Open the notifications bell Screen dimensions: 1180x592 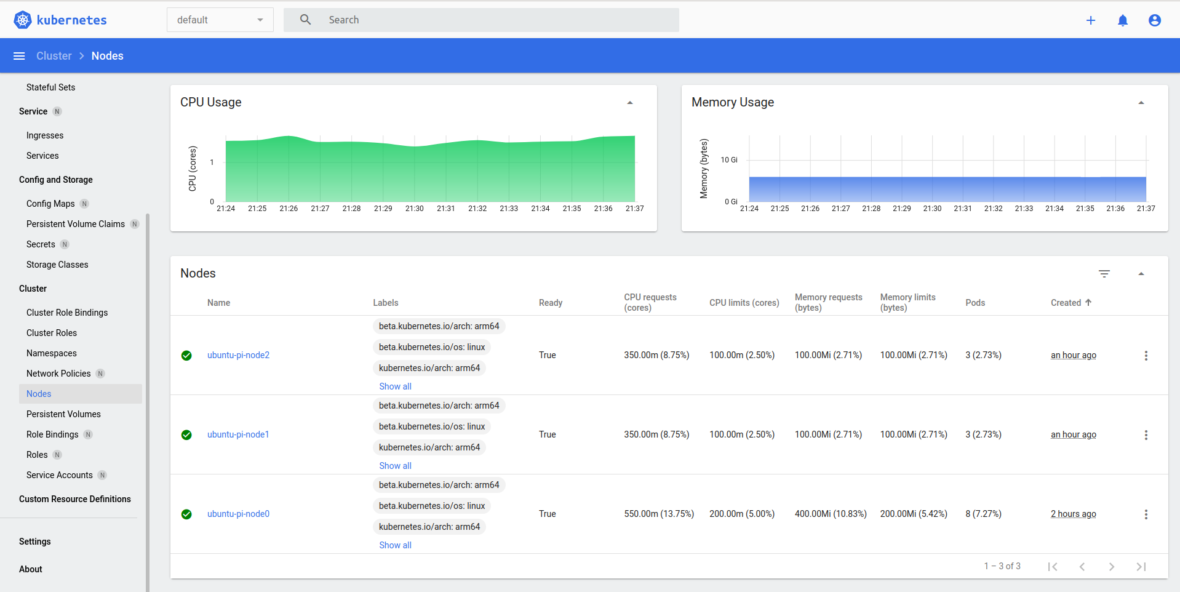[1122, 19]
